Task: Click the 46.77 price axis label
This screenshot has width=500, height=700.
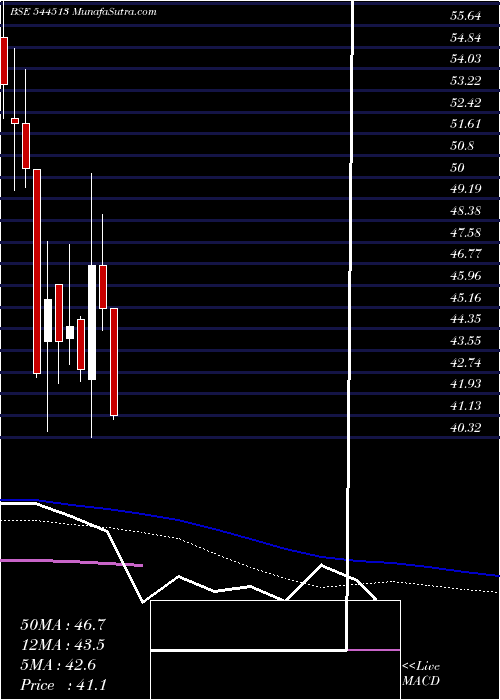Action: point(466,254)
